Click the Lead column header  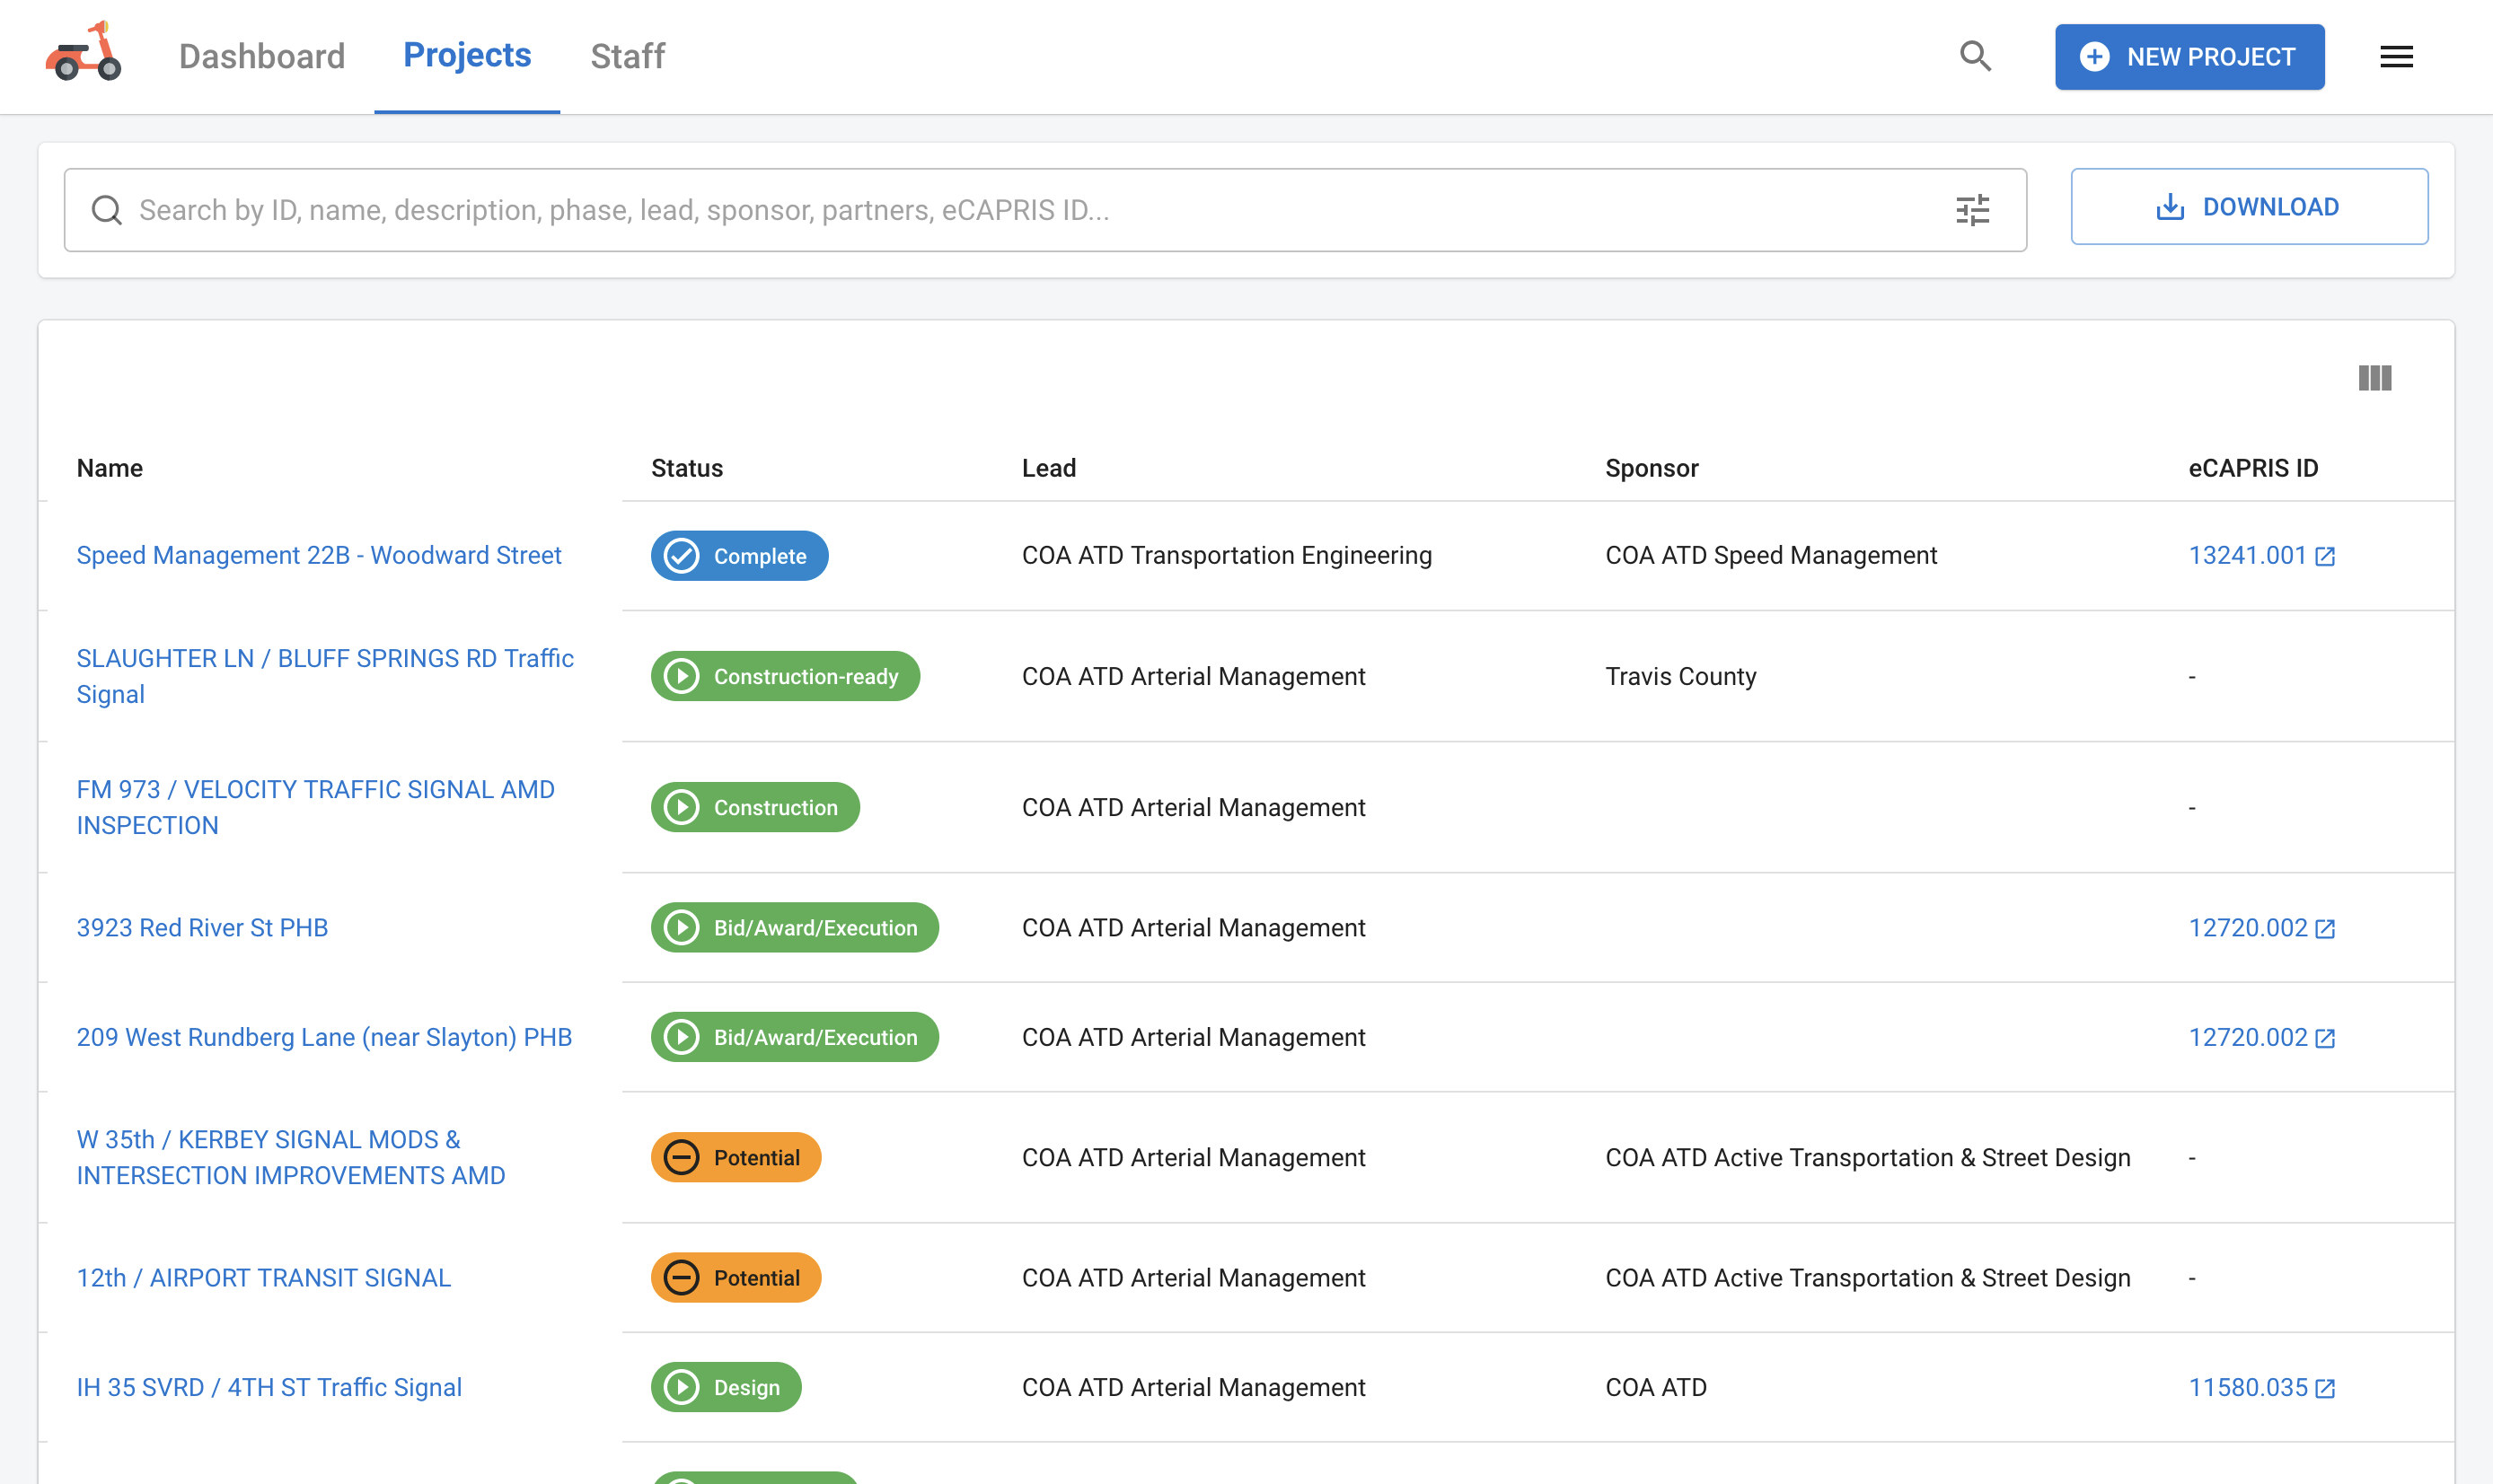tap(1049, 468)
